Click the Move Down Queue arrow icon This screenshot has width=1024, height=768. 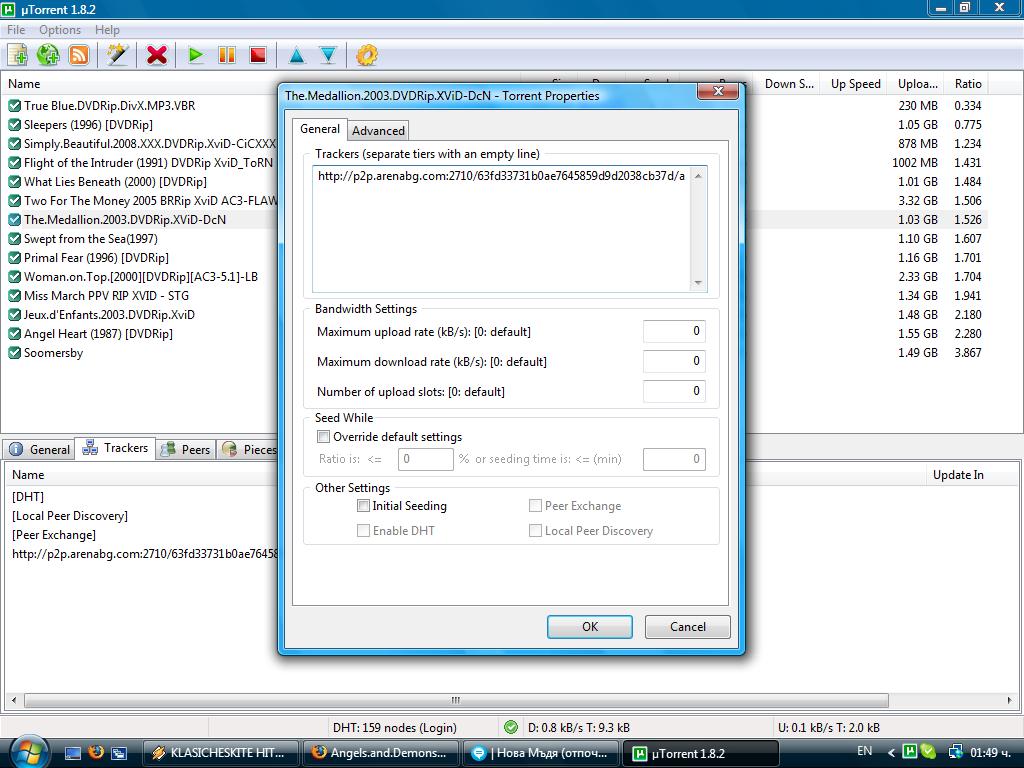[x=328, y=56]
